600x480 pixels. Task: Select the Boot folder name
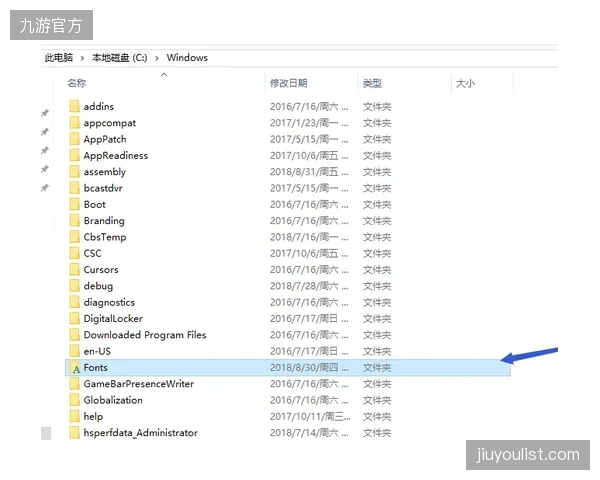pyautogui.click(x=95, y=204)
